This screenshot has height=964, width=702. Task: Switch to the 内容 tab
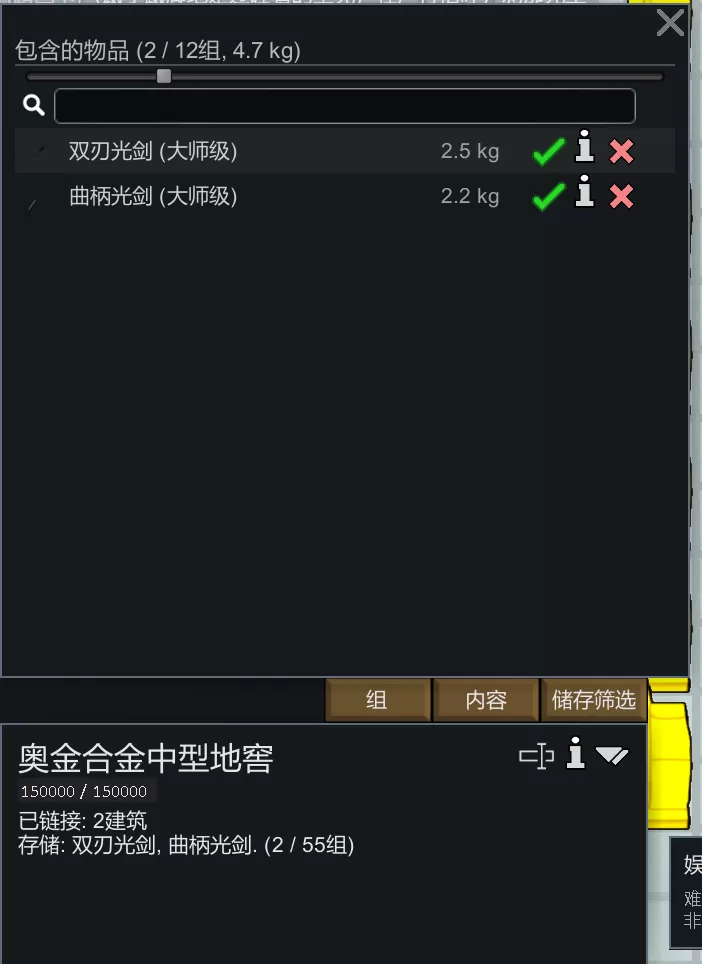pyautogui.click(x=486, y=700)
